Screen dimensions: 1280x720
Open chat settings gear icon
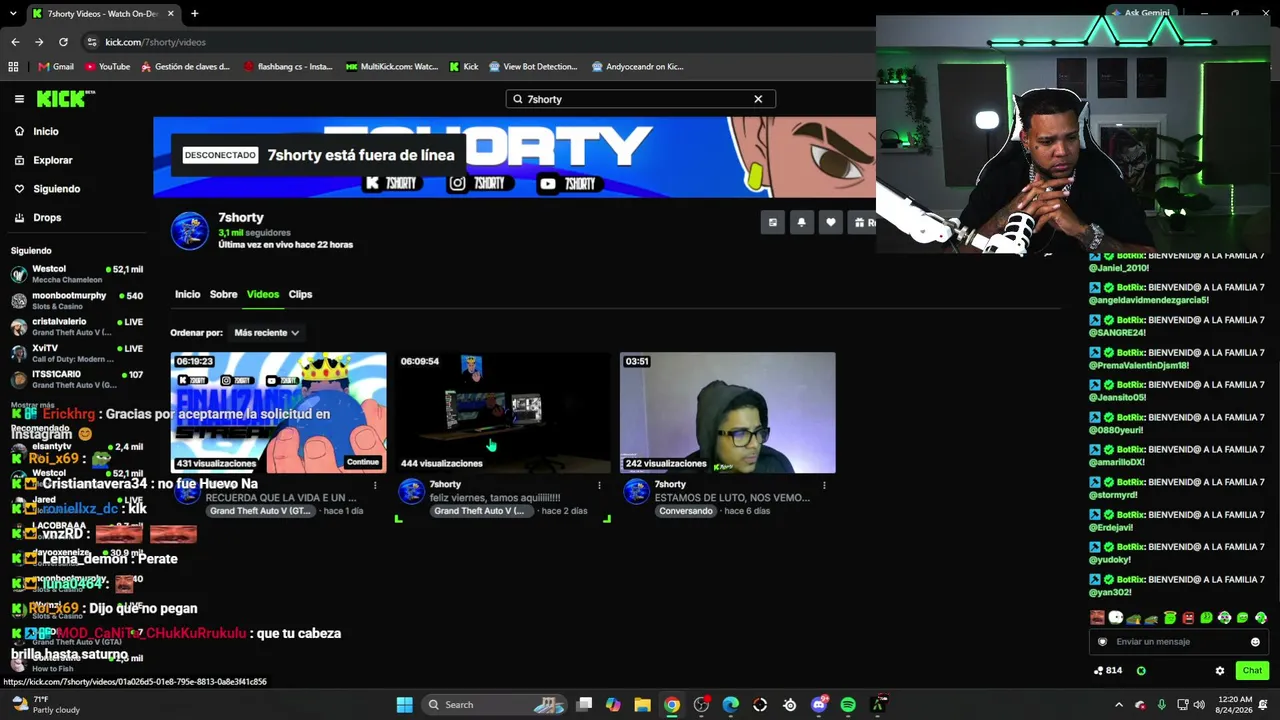pyautogui.click(x=1219, y=671)
